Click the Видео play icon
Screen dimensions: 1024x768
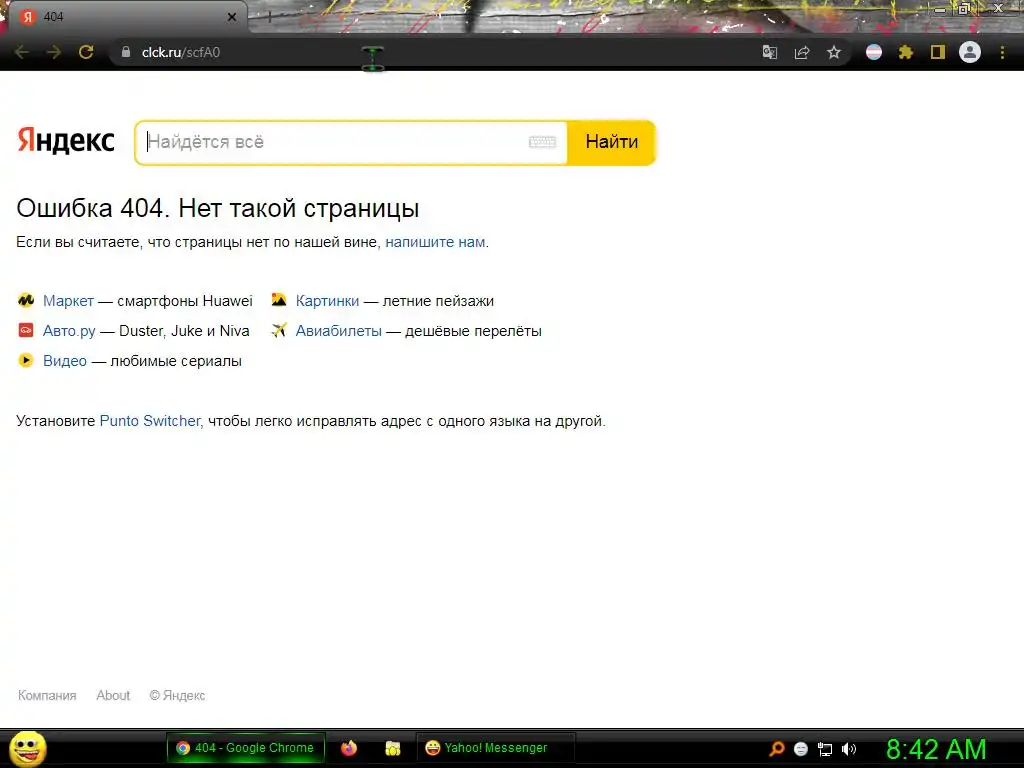(x=25, y=360)
